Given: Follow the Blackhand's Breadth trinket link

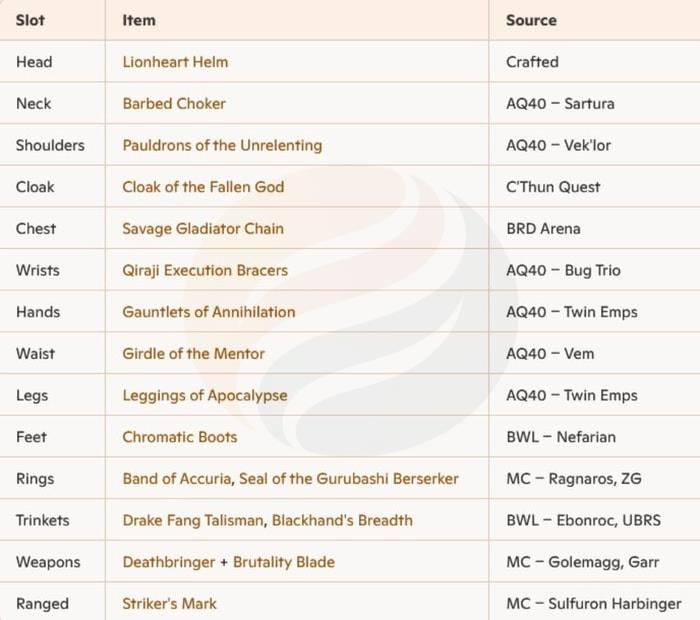Looking at the screenshot, I should click(x=340, y=520).
